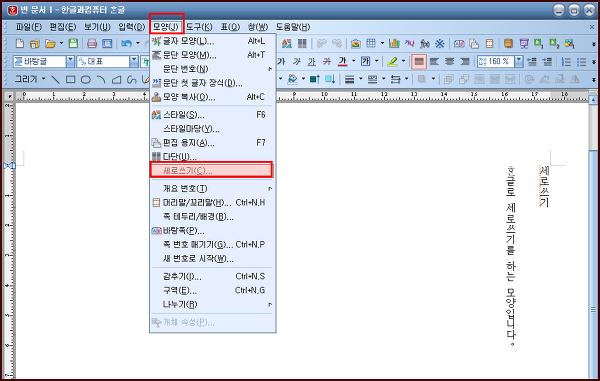
Task: Expand the 그리기 drawing menu dropdown
Action: point(43,79)
